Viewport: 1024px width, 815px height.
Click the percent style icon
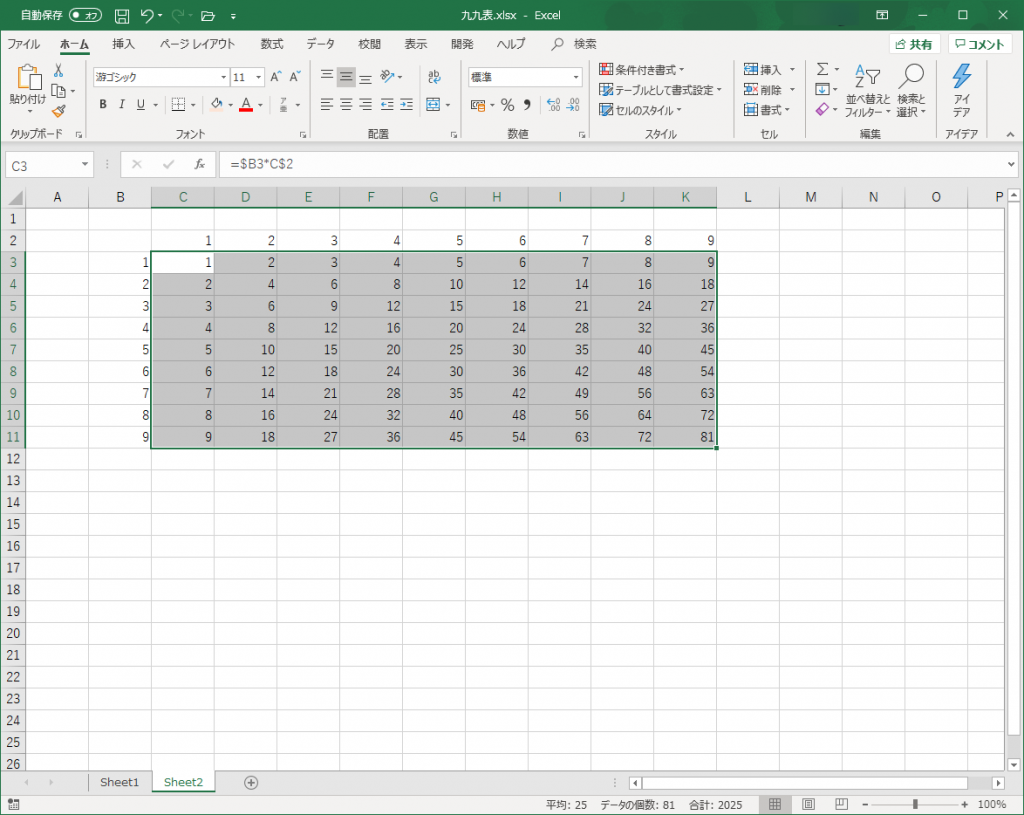click(x=507, y=105)
